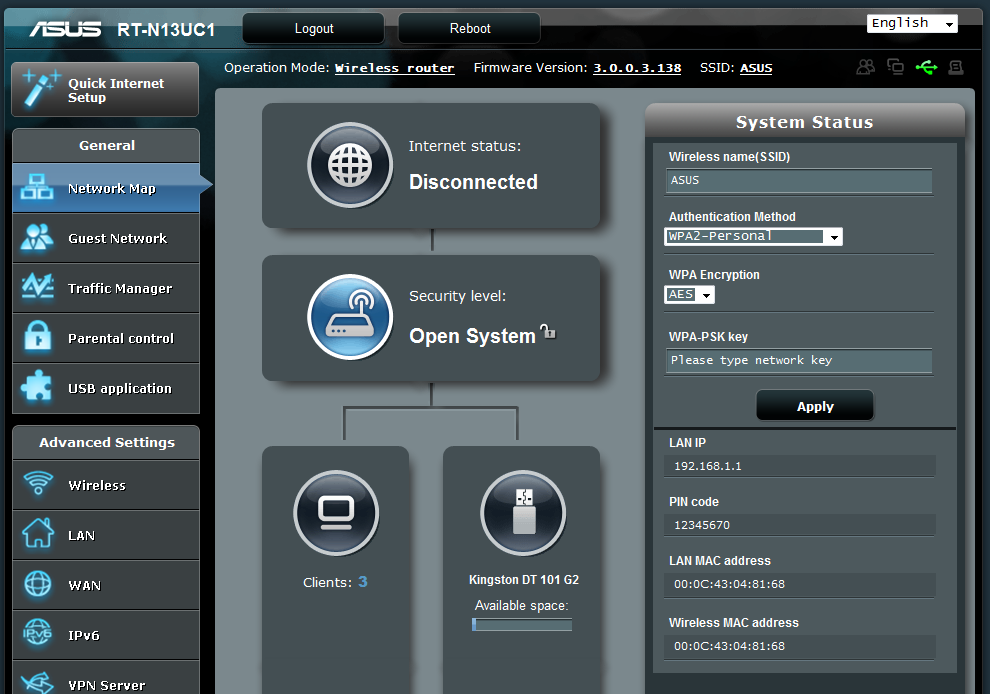990x694 pixels.
Task: Click the Advanced Settings section header
Action: point(106,442)
